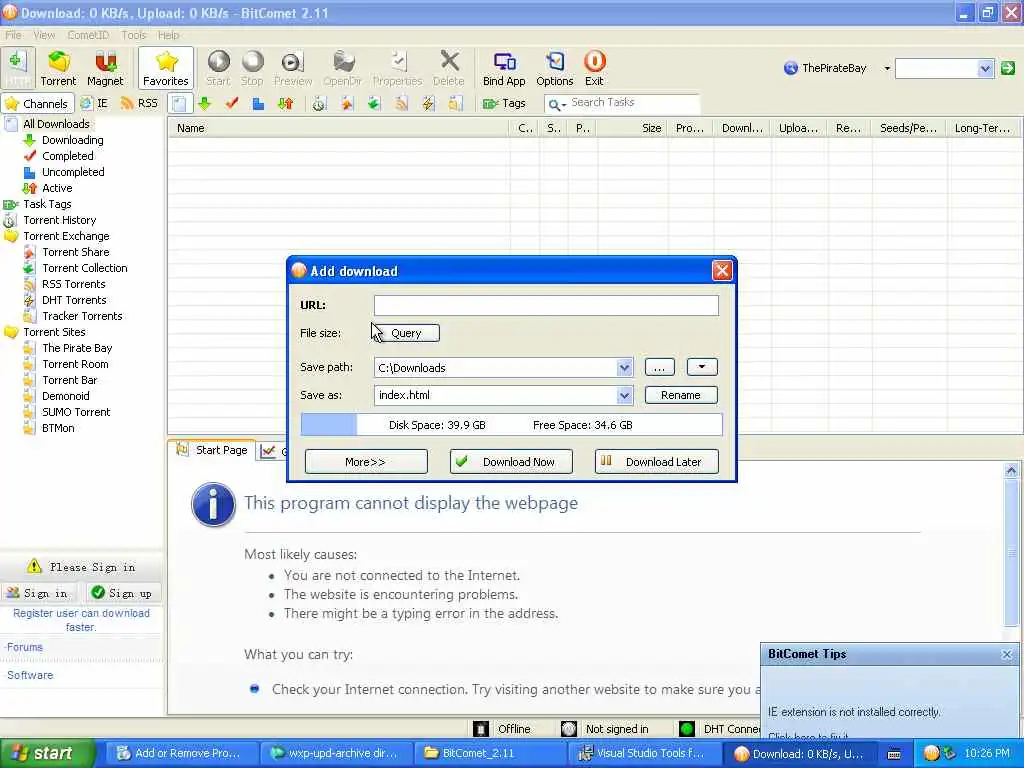Open the Favorites star button
The height and width of the screenshot is (768, 1024).
[x=166, y=69]
